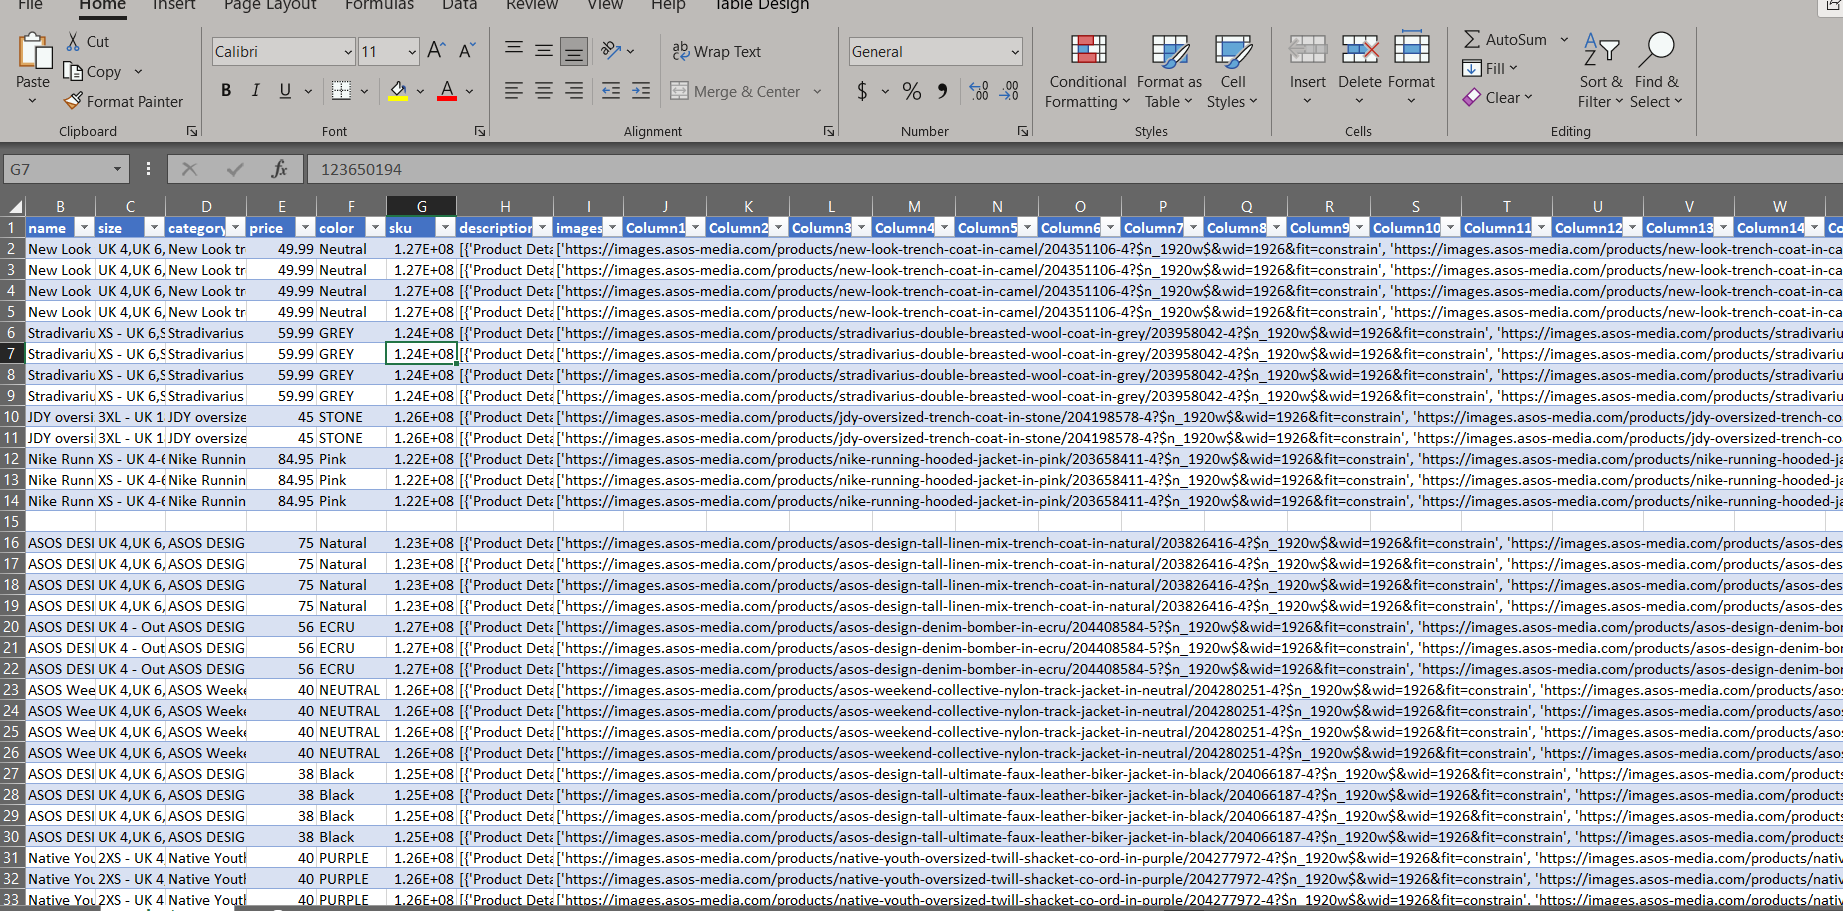
Task: Open the font name dropdown Calibri
Action: [x=348, y=52]
